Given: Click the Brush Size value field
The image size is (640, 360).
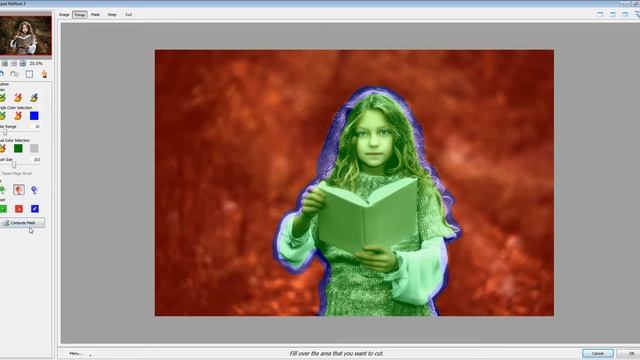Looking at the screenshot, I should [x=36, y=160].
